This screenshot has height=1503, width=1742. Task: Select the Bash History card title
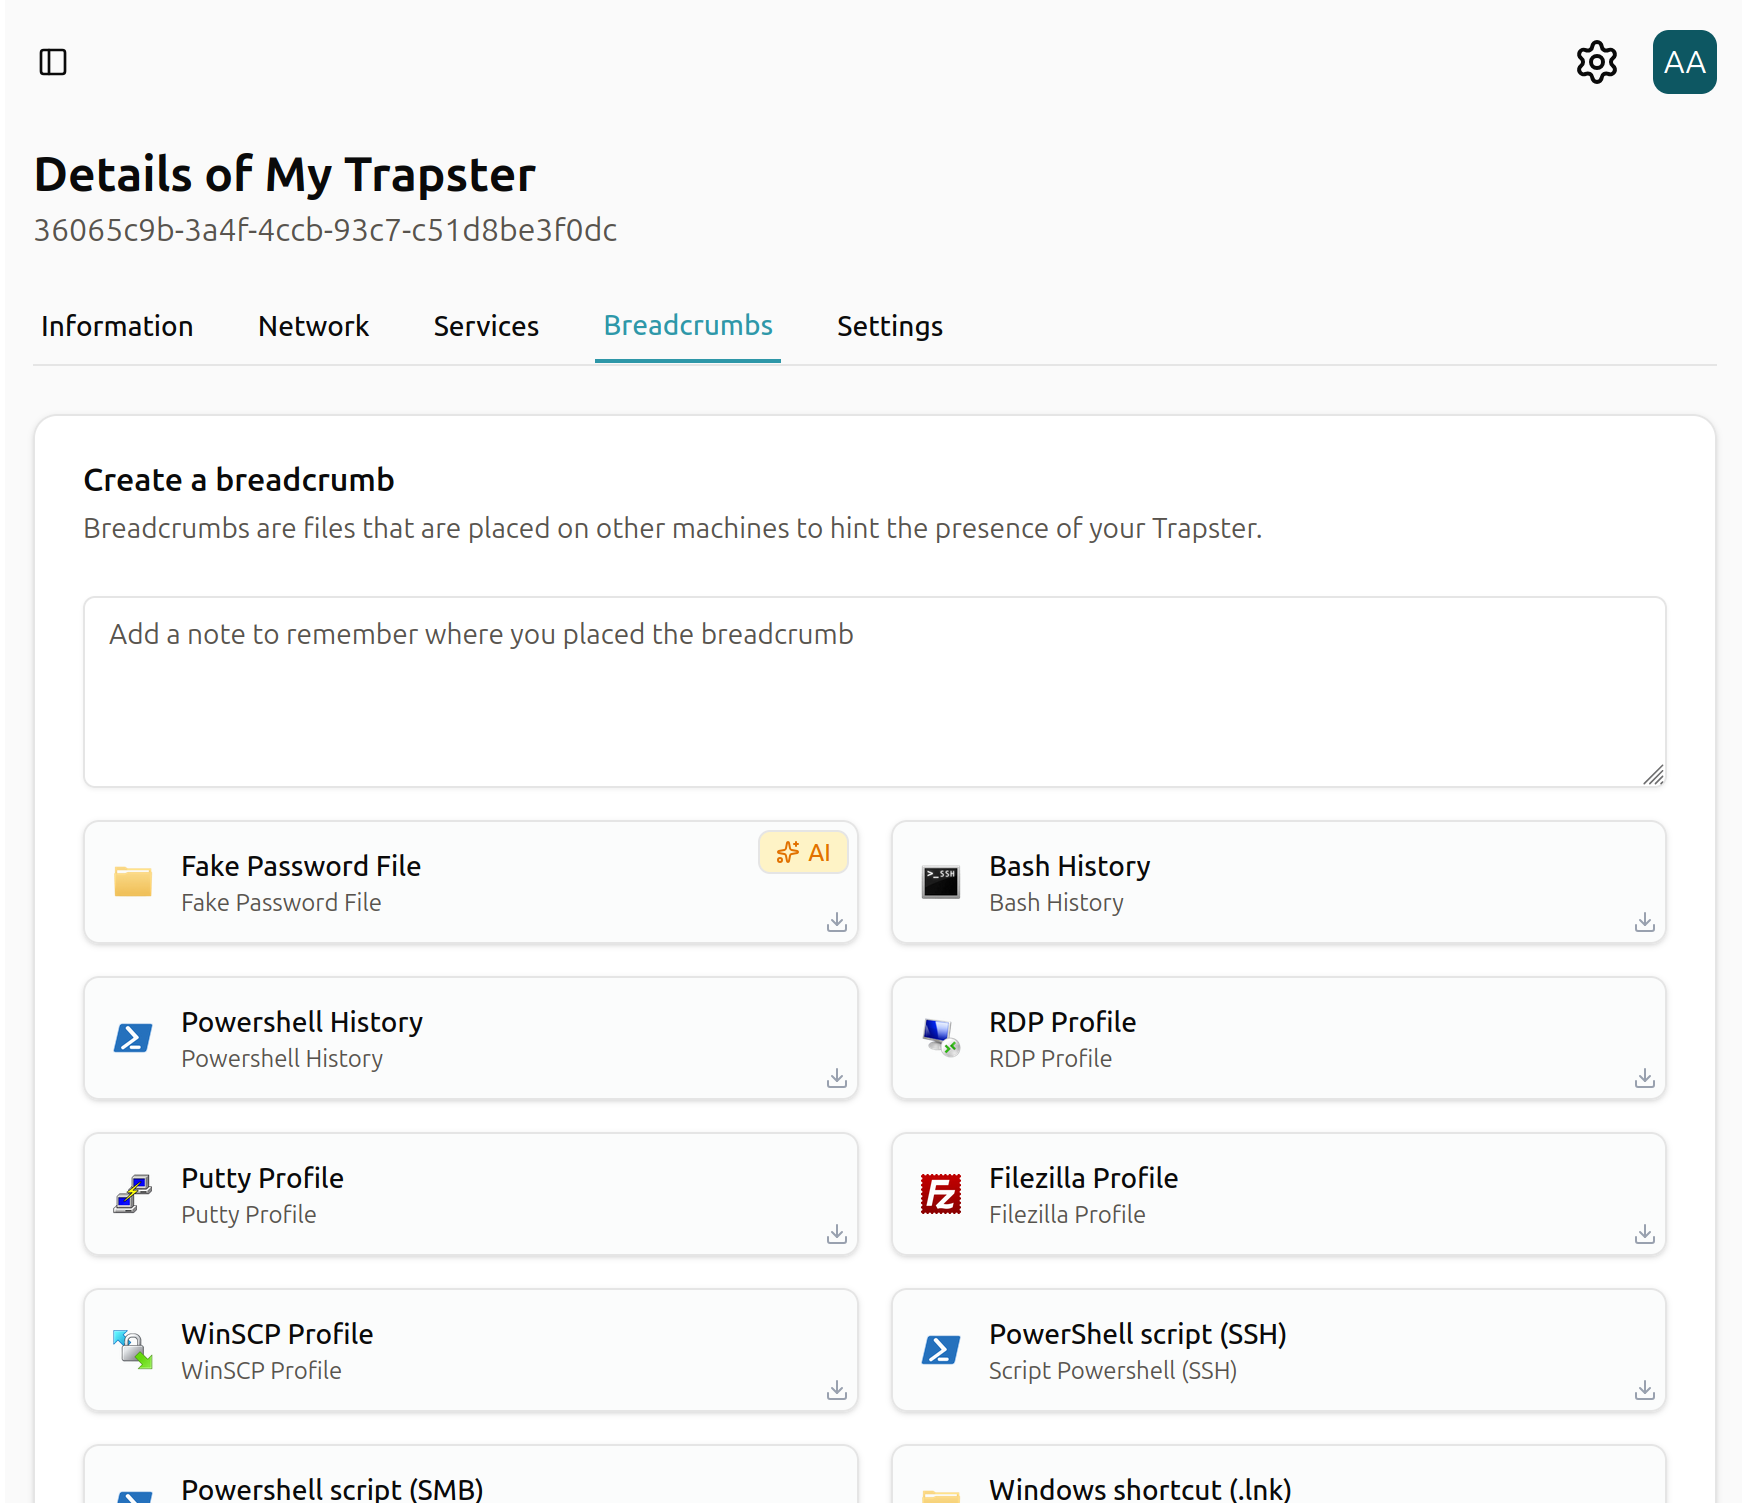click(1070, 866)
